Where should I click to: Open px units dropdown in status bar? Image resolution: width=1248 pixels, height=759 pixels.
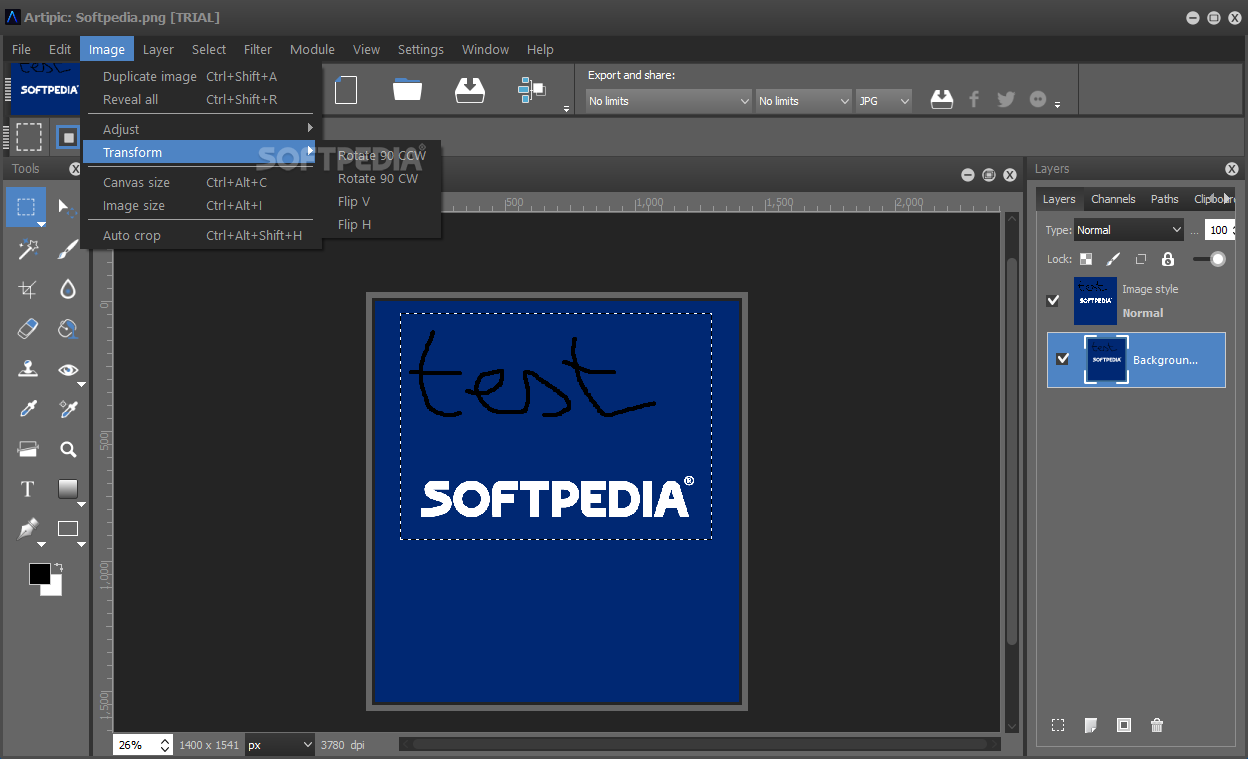(x=280, y=745)
